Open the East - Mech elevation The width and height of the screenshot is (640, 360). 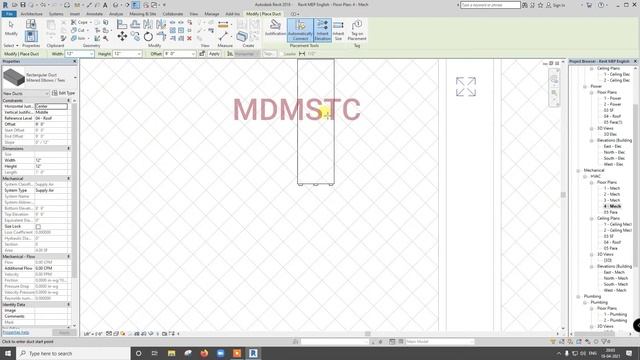[614, 272]
